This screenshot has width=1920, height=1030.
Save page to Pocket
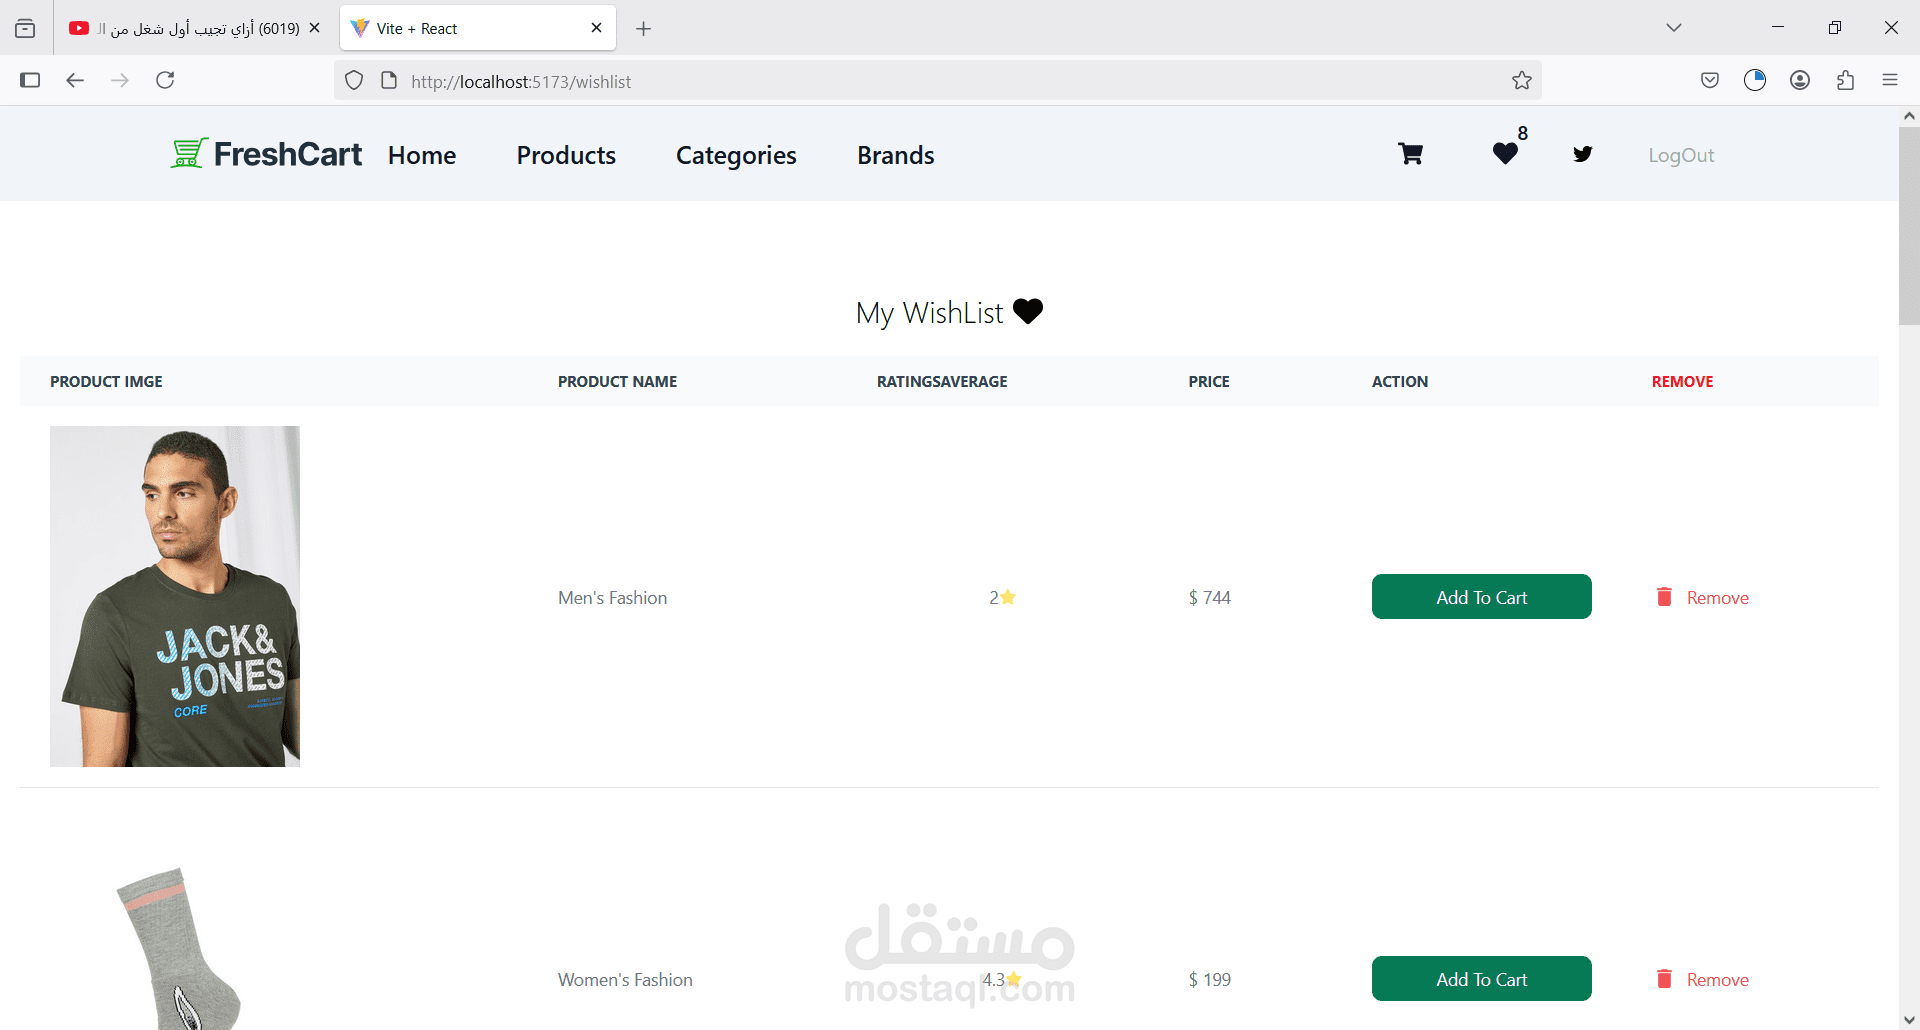[1710, 80]
